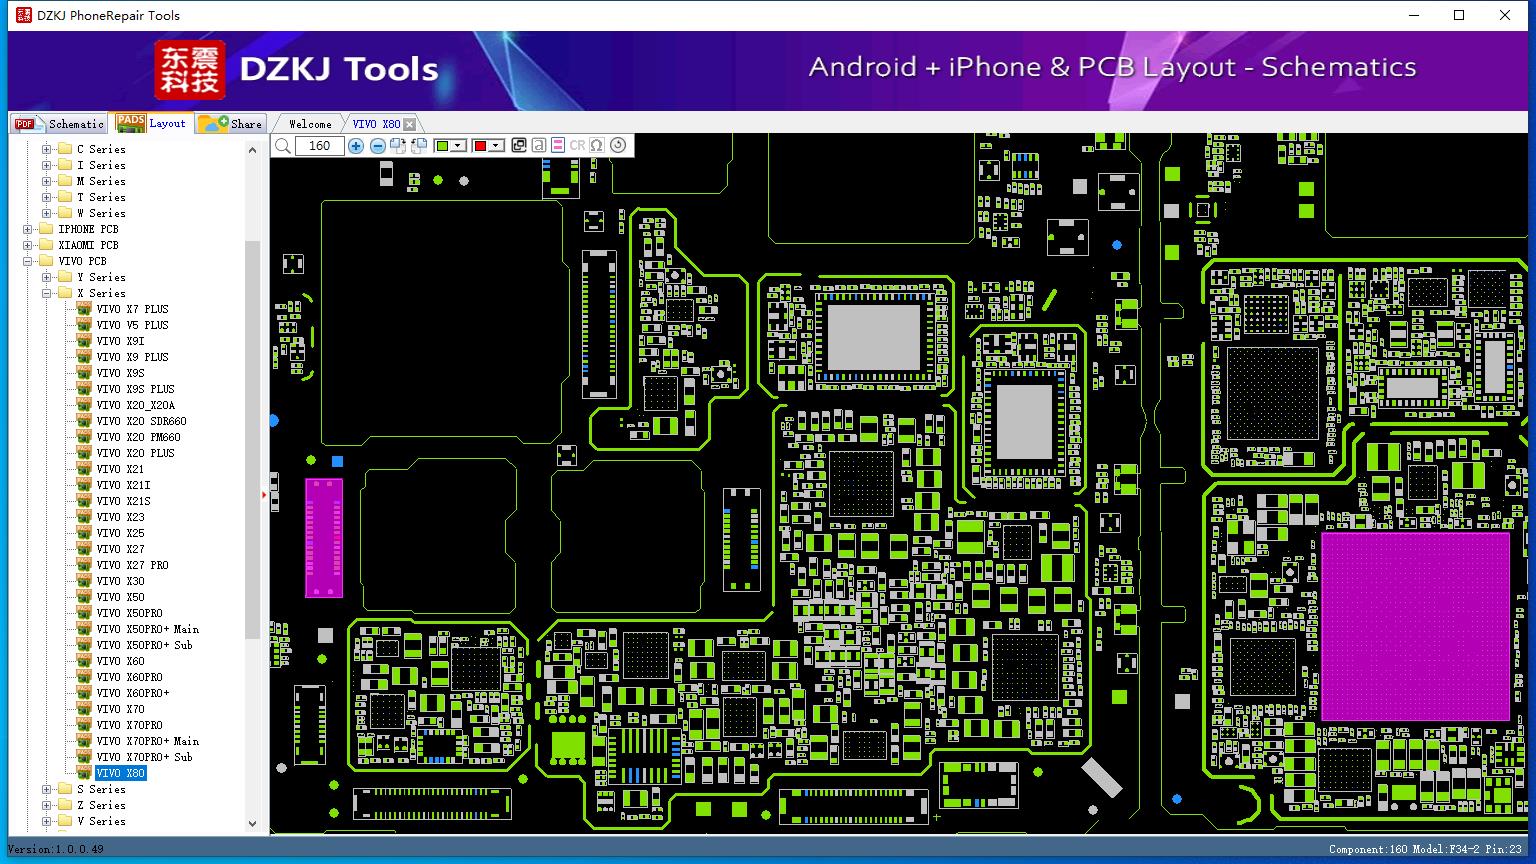Click the tree panel scroll down arrow
The height and width of the screenshot is (864, 1536).
pyautogui.click(x=252, y=824)
